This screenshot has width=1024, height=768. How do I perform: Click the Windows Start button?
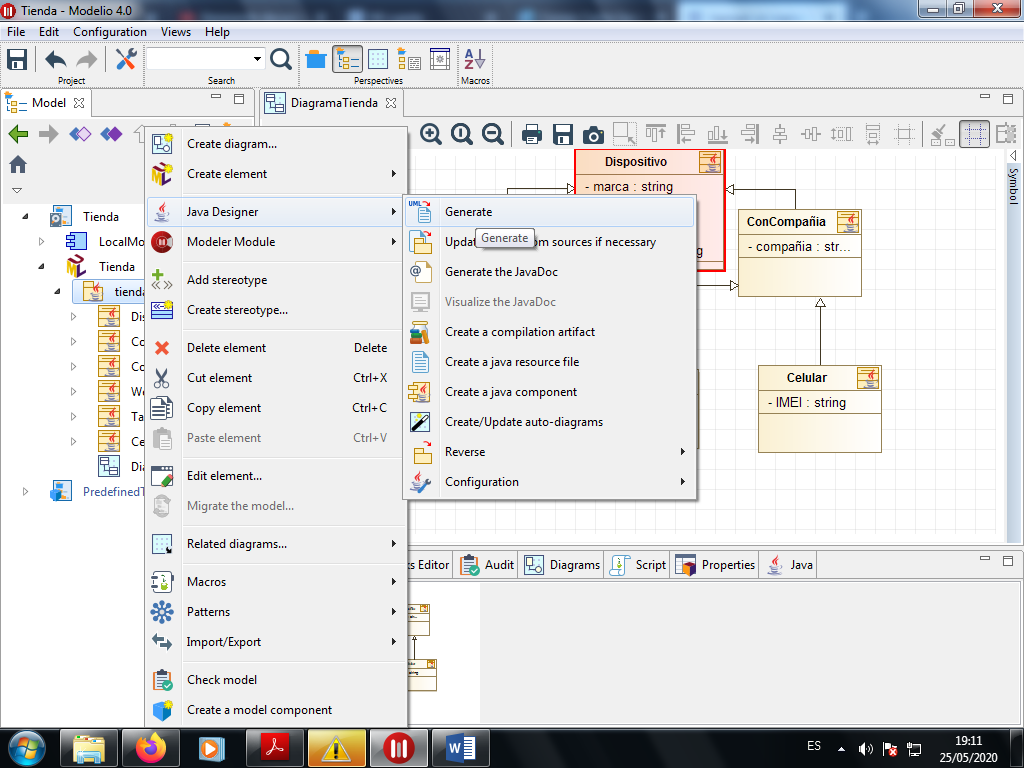(26, 748)
